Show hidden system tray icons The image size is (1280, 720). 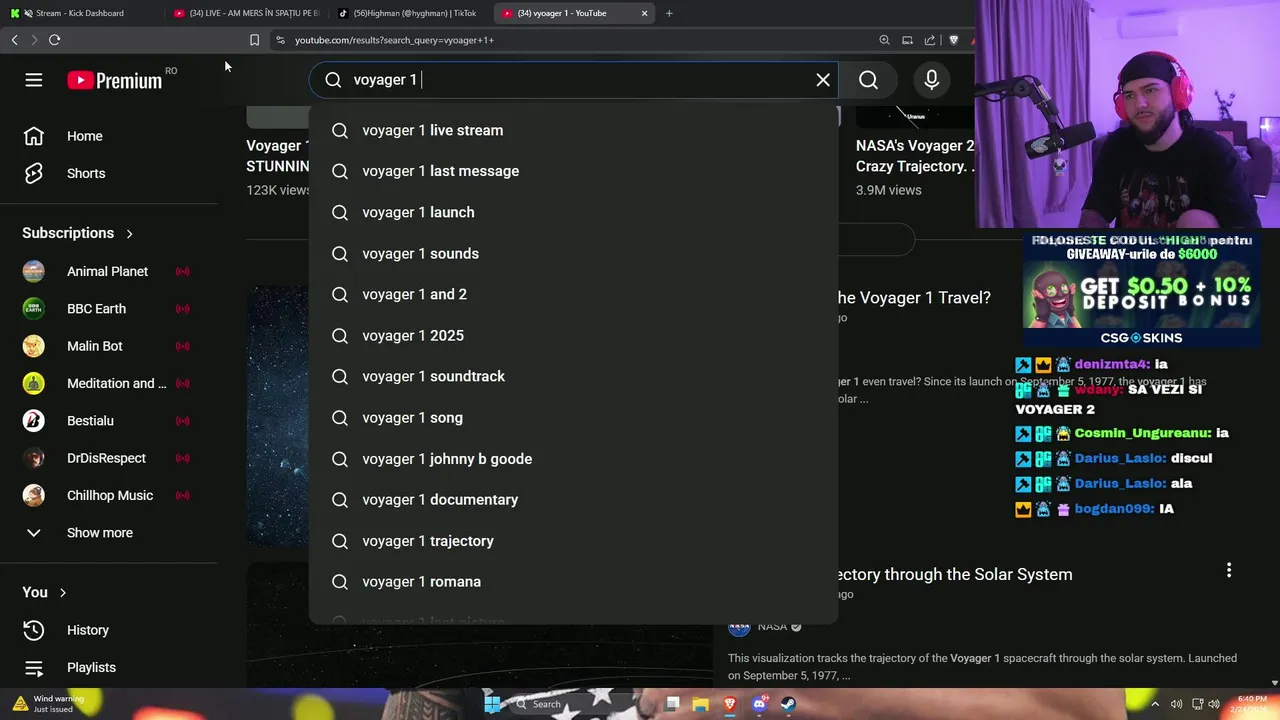tap(1154, 704)
